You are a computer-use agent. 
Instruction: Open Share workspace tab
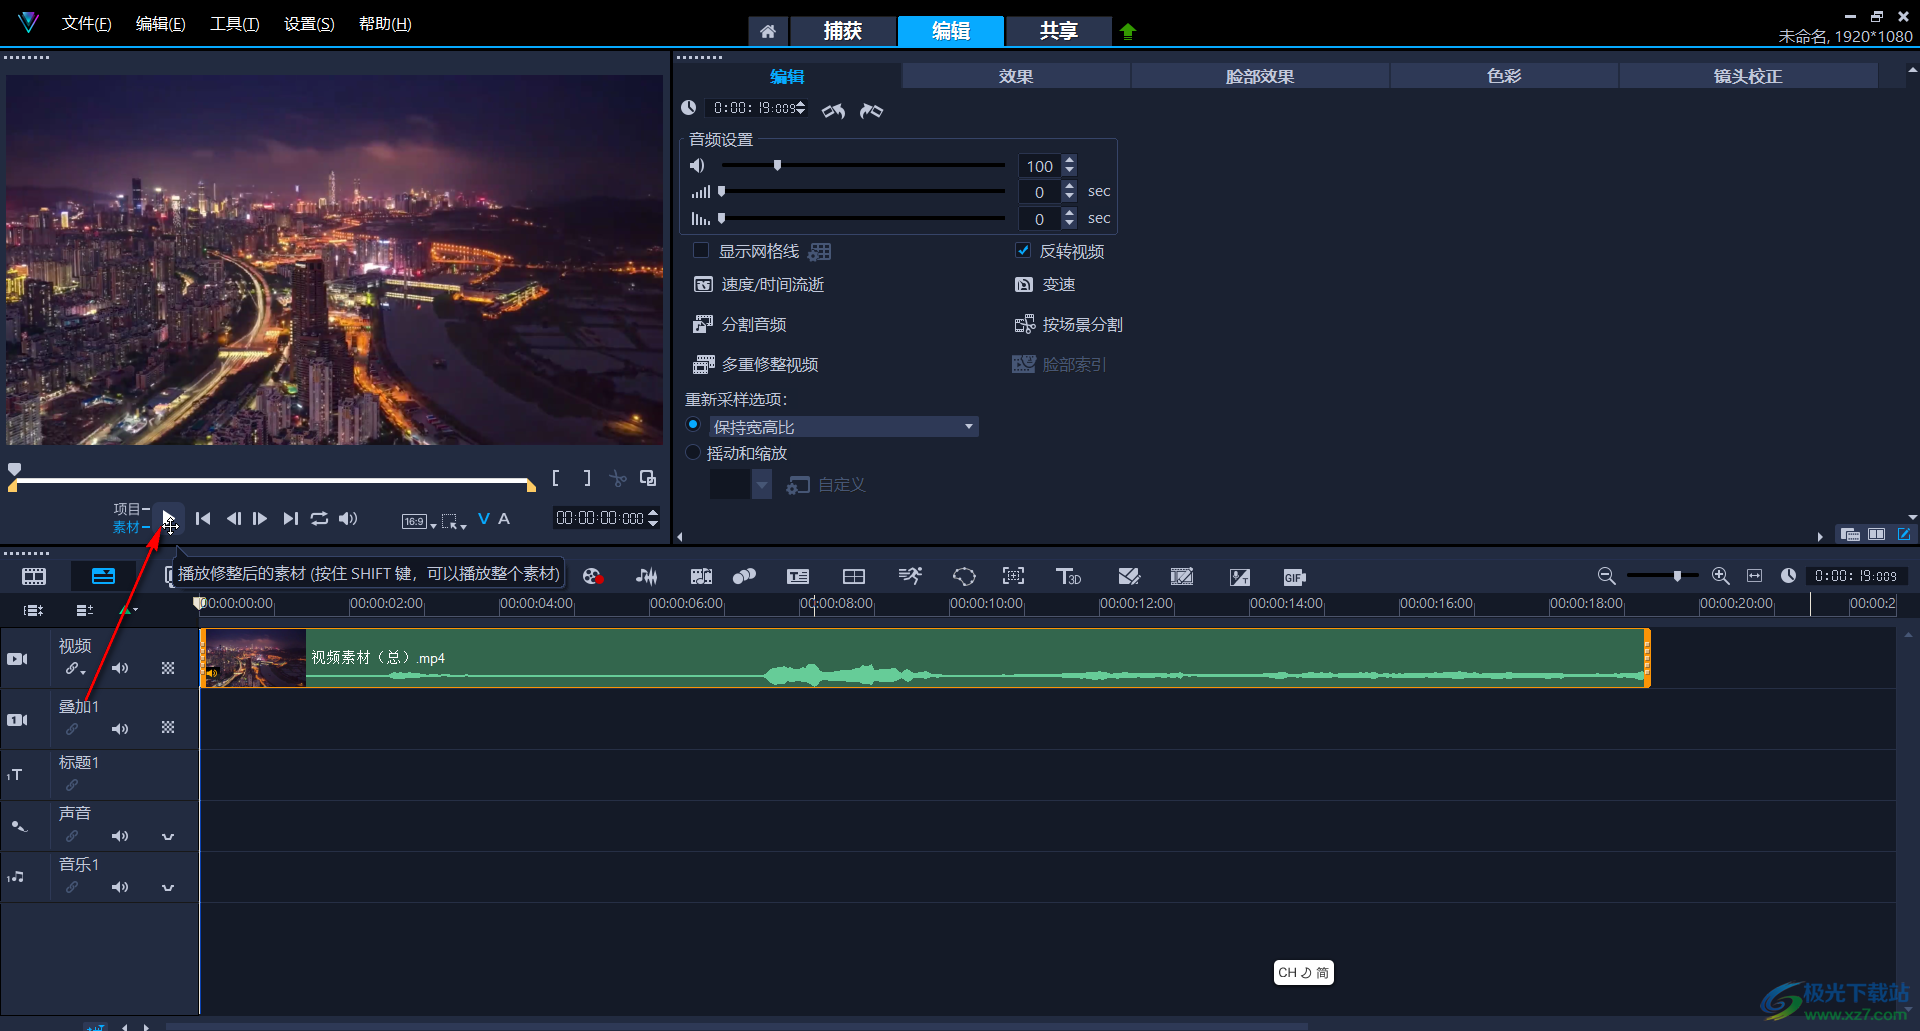(x=1058, y=31)
